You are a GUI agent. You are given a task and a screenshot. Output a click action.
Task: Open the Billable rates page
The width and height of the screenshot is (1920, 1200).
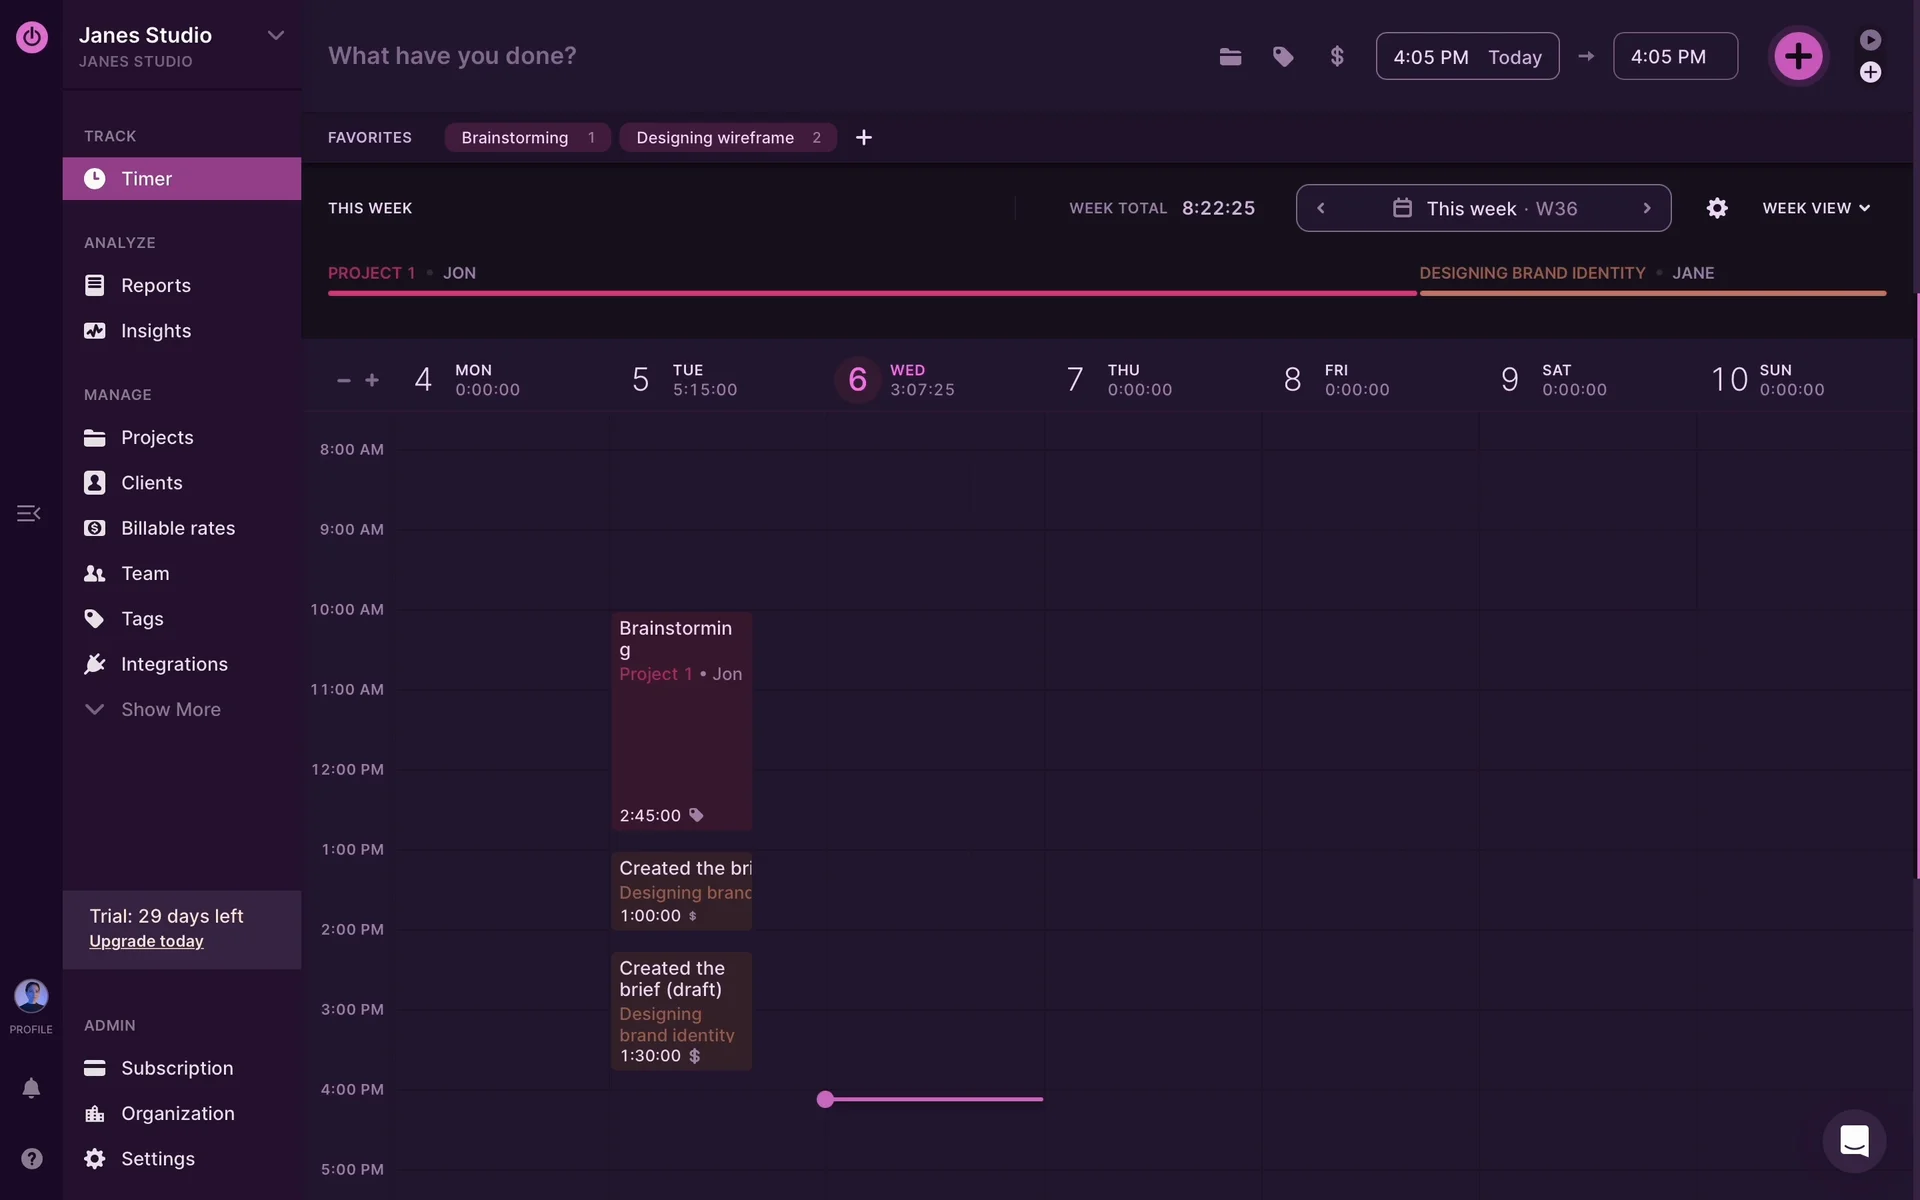(177, 528)
